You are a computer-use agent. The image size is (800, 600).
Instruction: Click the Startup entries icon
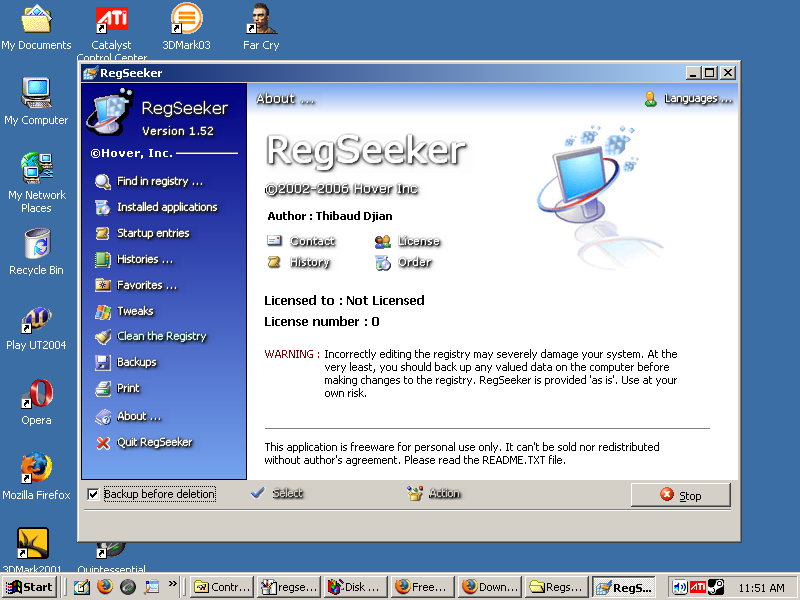pyautogui.click(x=102, y=233)
